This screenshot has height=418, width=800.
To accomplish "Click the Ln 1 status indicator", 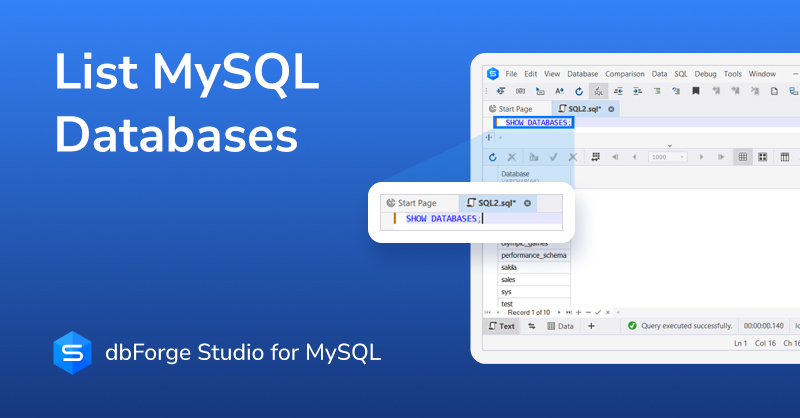I will tap(740, 343).
